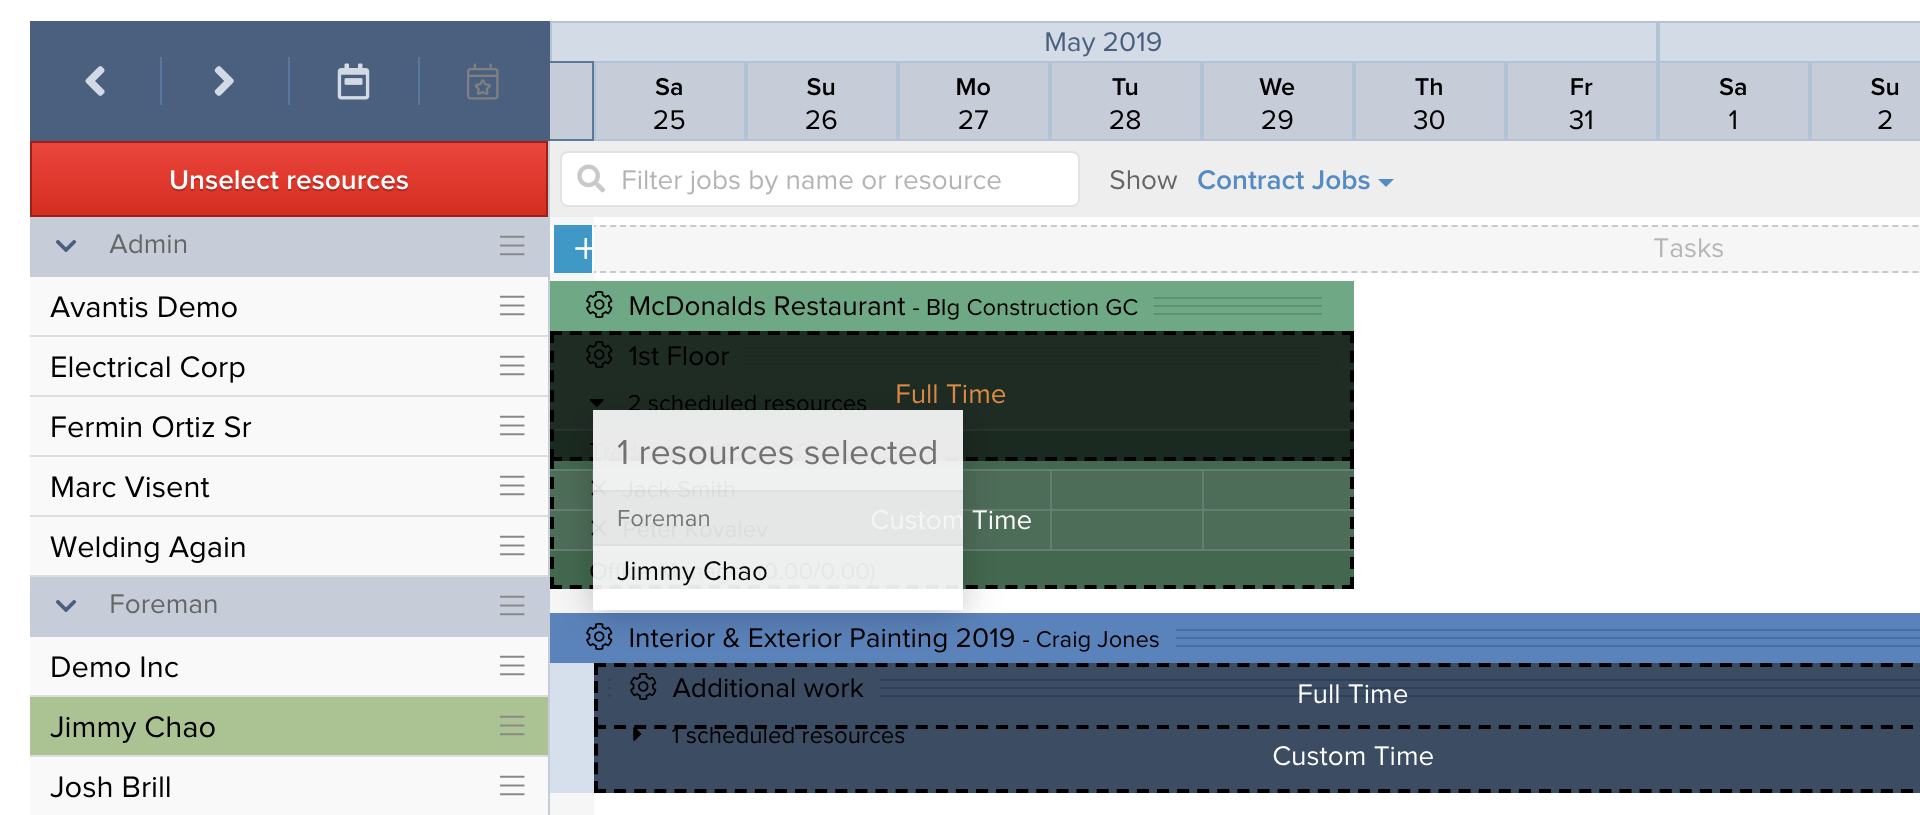This screenshot has height=815, width=1920.
Task: Click Sa 1 date column header
Action: click(1733, 103)
